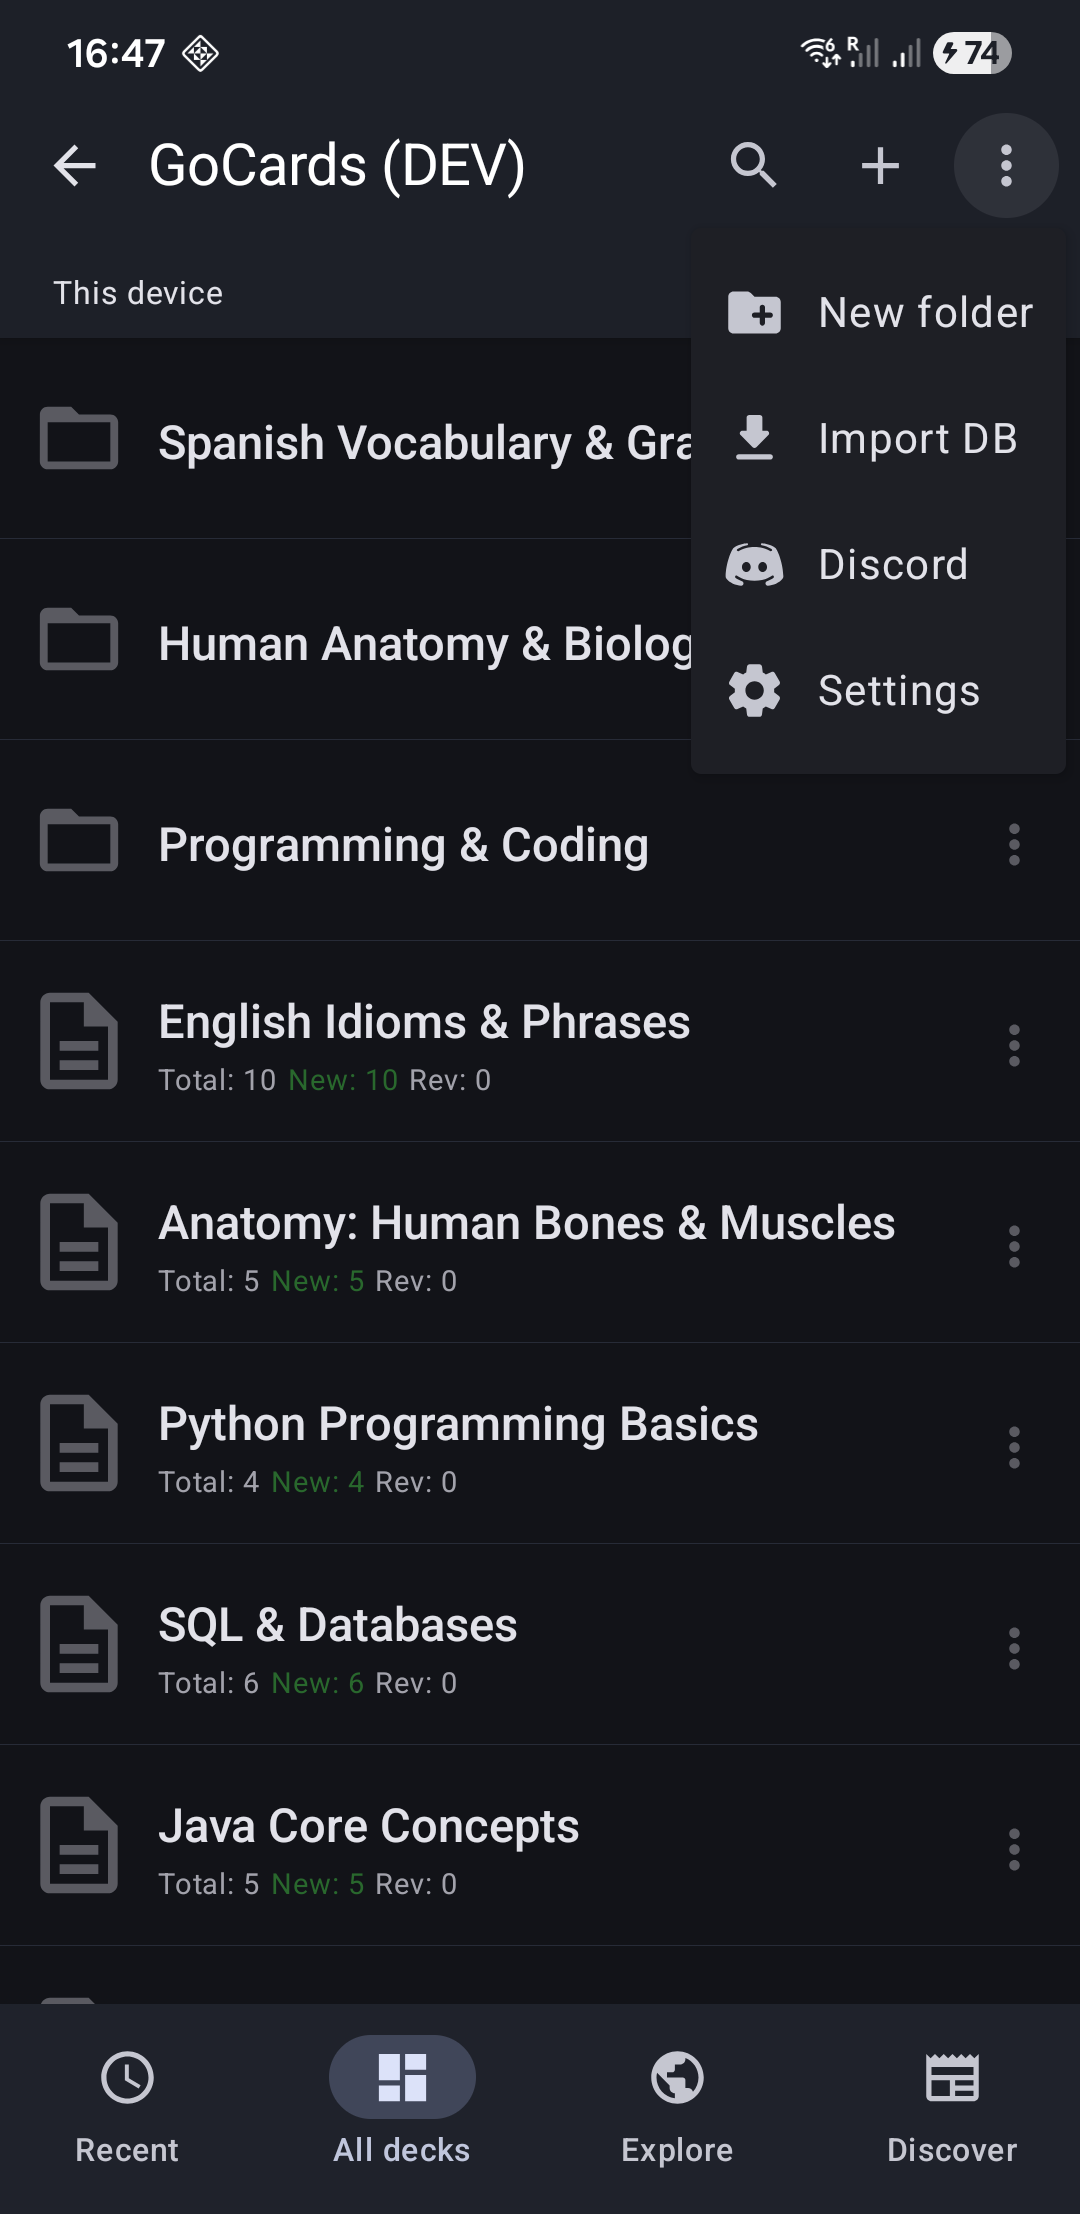1080x2214 pixels.
Task: Go back using the arrow icon
Action: point(75,165)
